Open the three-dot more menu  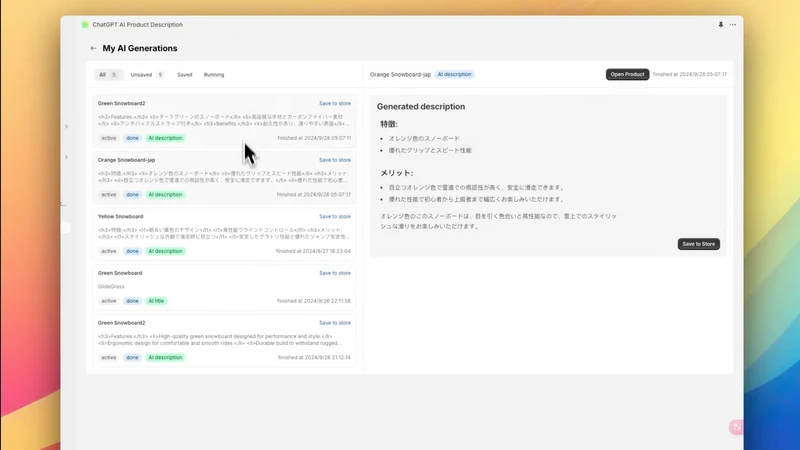point(733,24)
